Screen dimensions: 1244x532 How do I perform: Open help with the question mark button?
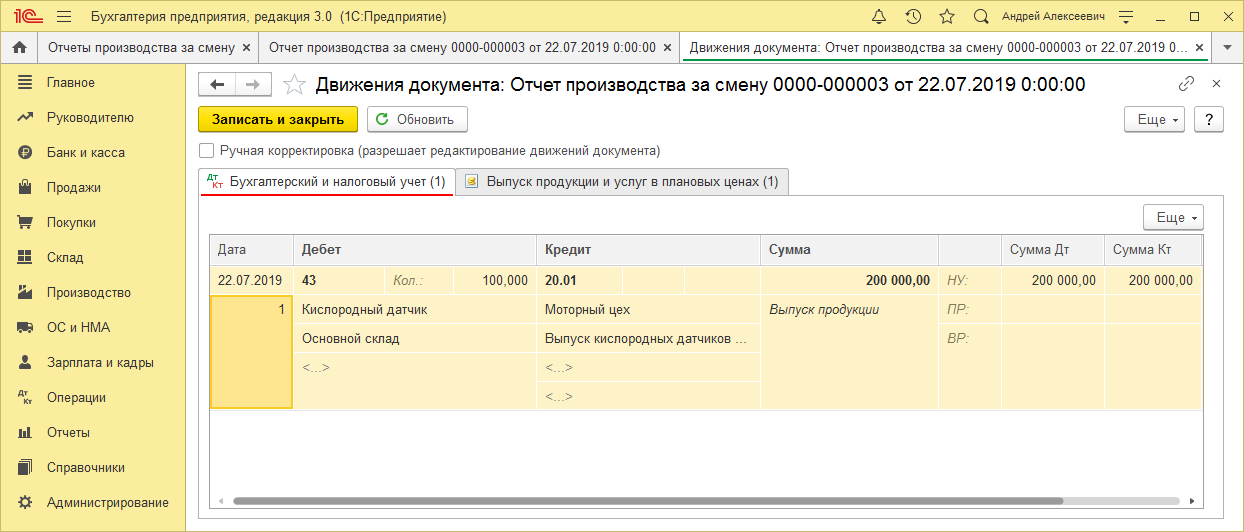tap(1209, 119)
